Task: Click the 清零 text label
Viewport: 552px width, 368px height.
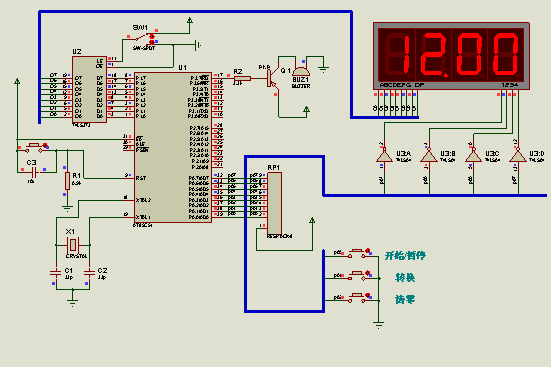Action: pyautogui.click(x=405, y=300)
